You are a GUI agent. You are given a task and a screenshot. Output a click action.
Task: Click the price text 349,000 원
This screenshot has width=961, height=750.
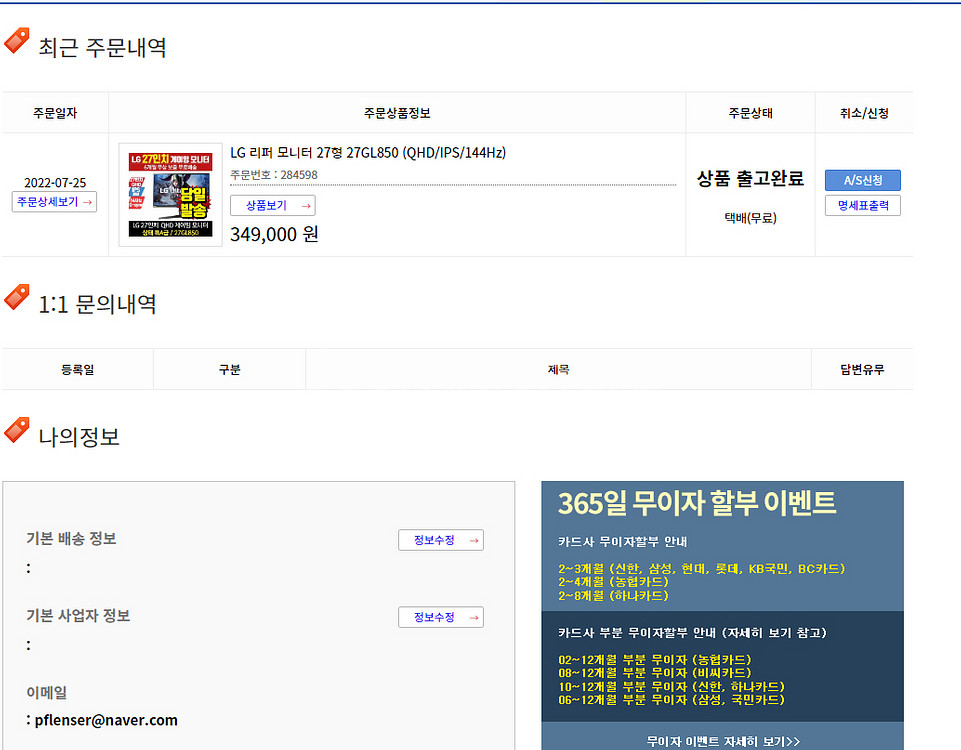pos(274,234)
